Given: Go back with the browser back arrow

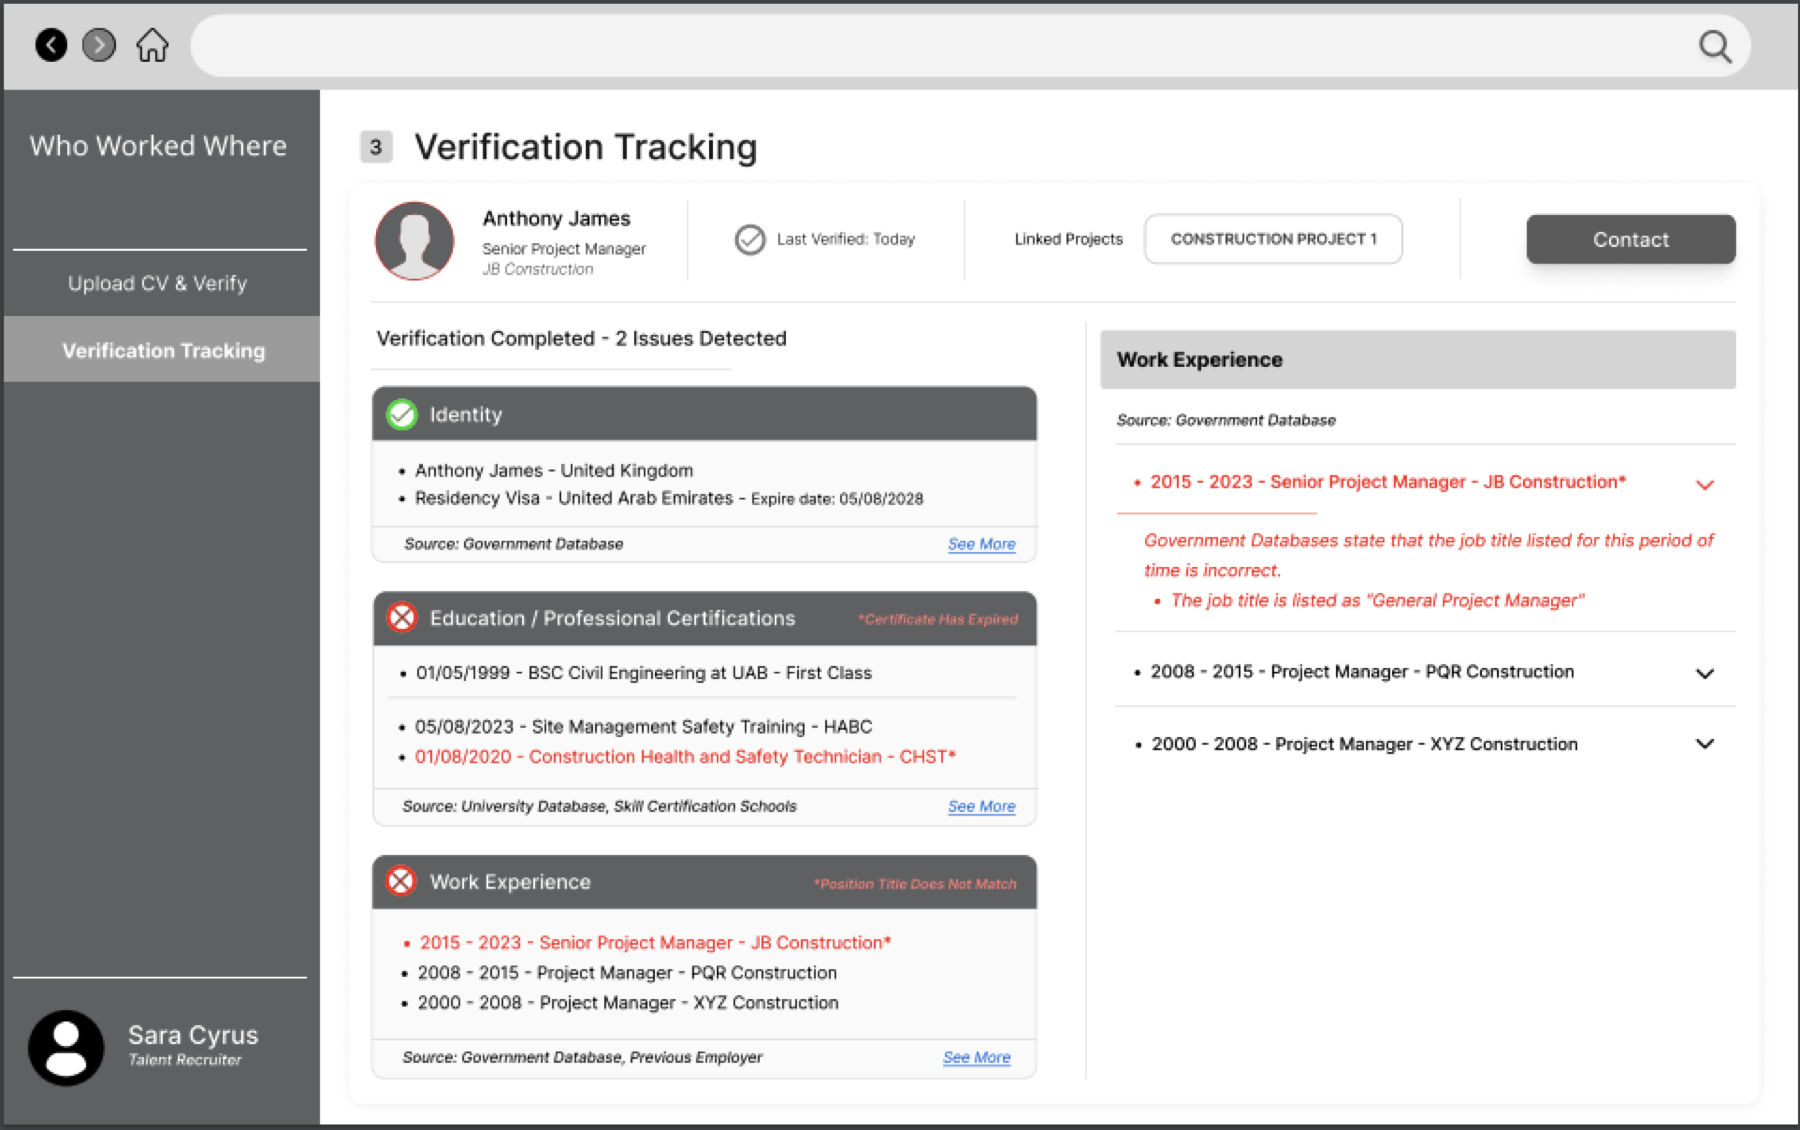Looking at the screenshot, I should pyautogui.click(x=51, y=45).
